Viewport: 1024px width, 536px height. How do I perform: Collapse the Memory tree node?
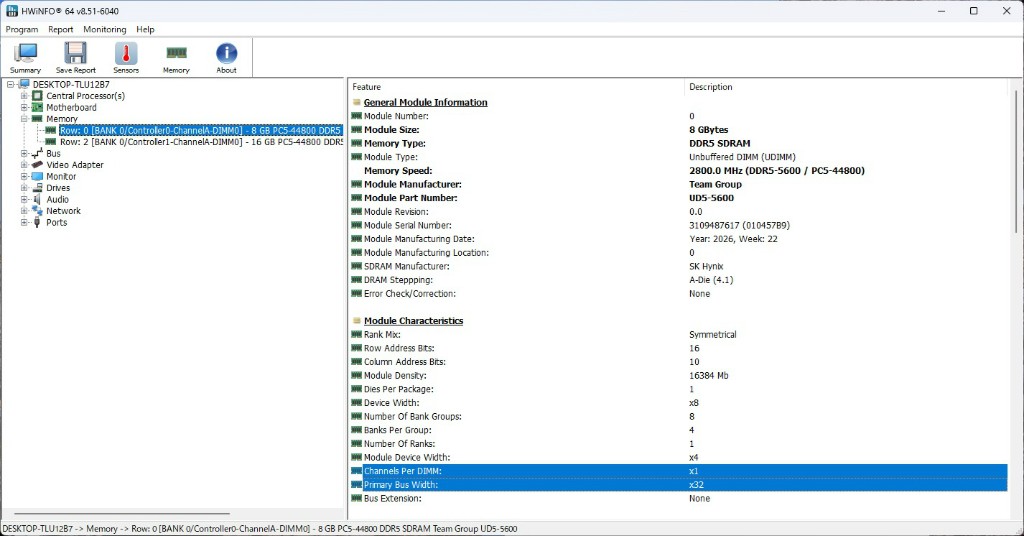24,119
